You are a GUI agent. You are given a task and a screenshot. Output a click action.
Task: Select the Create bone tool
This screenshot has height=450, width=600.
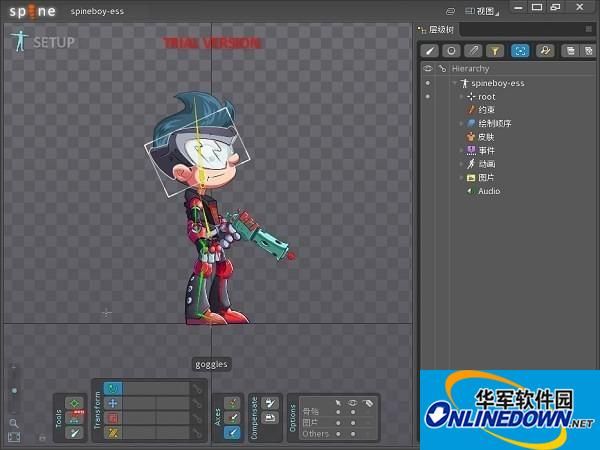[75, 433]
